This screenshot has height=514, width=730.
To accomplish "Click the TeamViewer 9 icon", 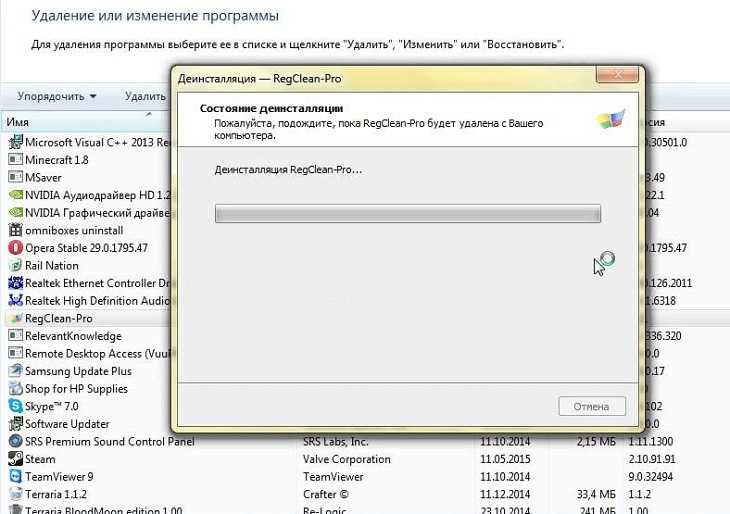I will pyautogui.click(x=15, y=477).
